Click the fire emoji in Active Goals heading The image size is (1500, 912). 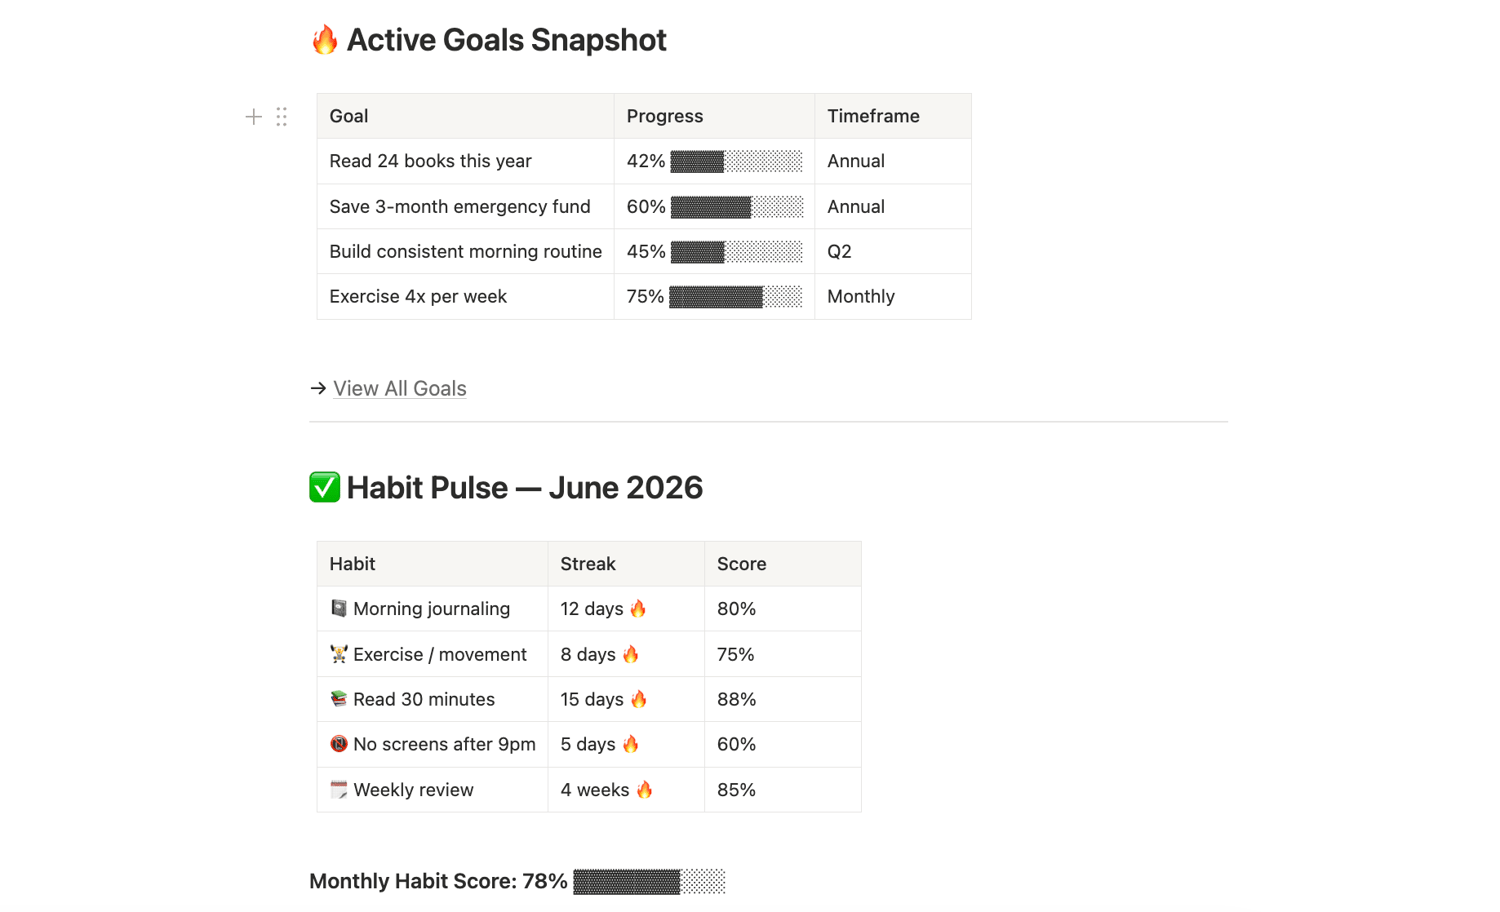(x=324, y=40)
